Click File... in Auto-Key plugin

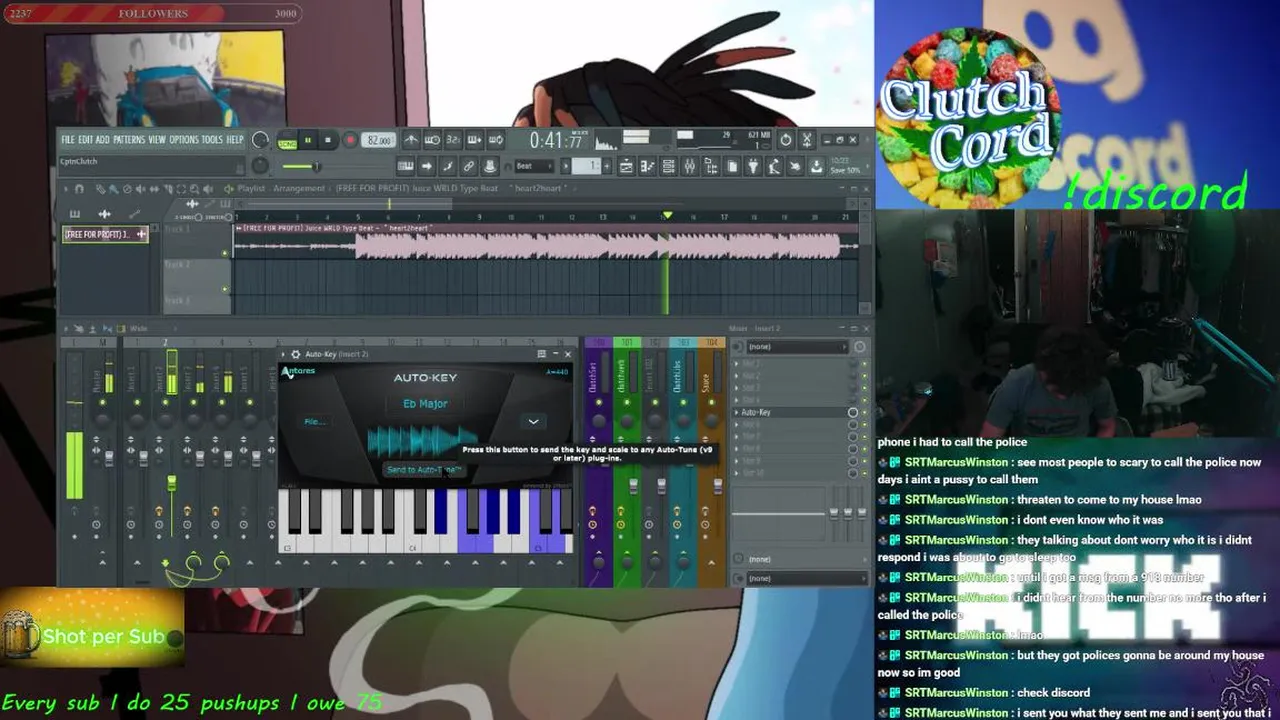point(315,421)
